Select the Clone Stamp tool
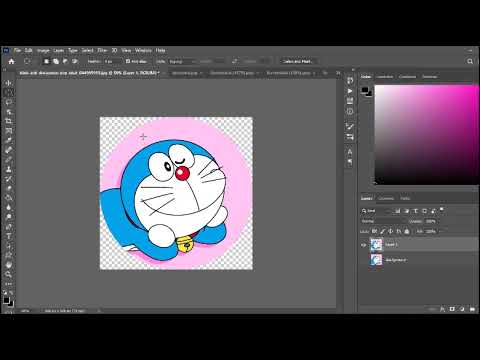This screenshot has width=480, height=360. tap(9, 169)
